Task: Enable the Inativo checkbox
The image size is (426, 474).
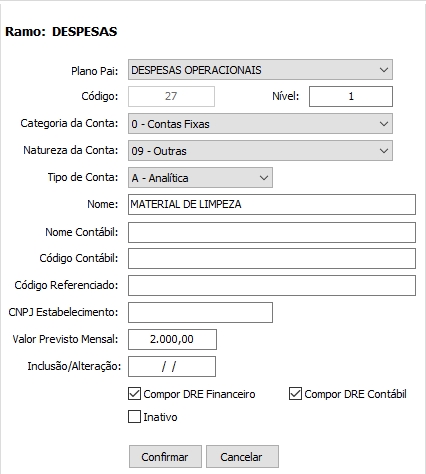Action: (x=134, y=417)
